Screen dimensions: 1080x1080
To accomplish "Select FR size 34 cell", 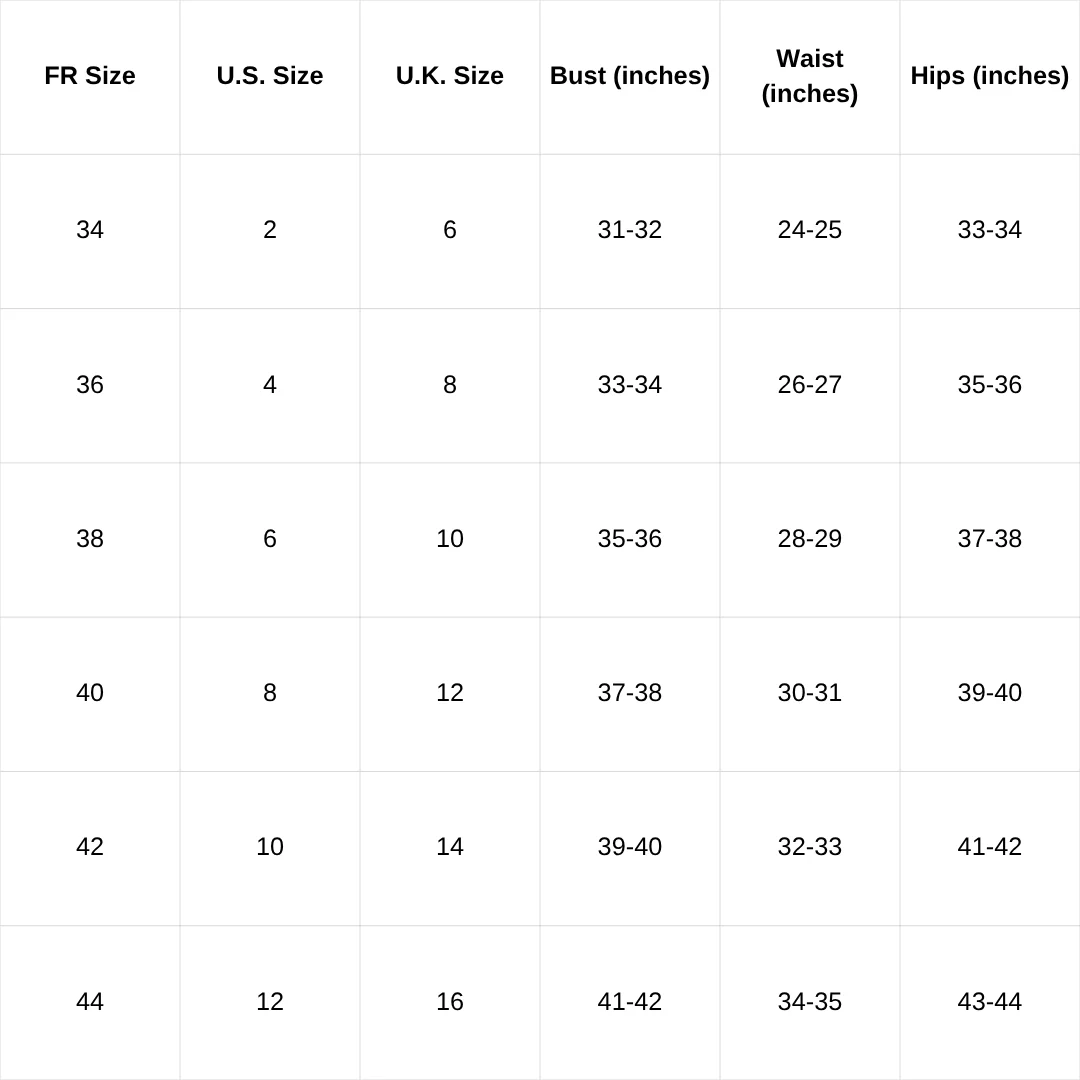I will click(x=90, y=230).
